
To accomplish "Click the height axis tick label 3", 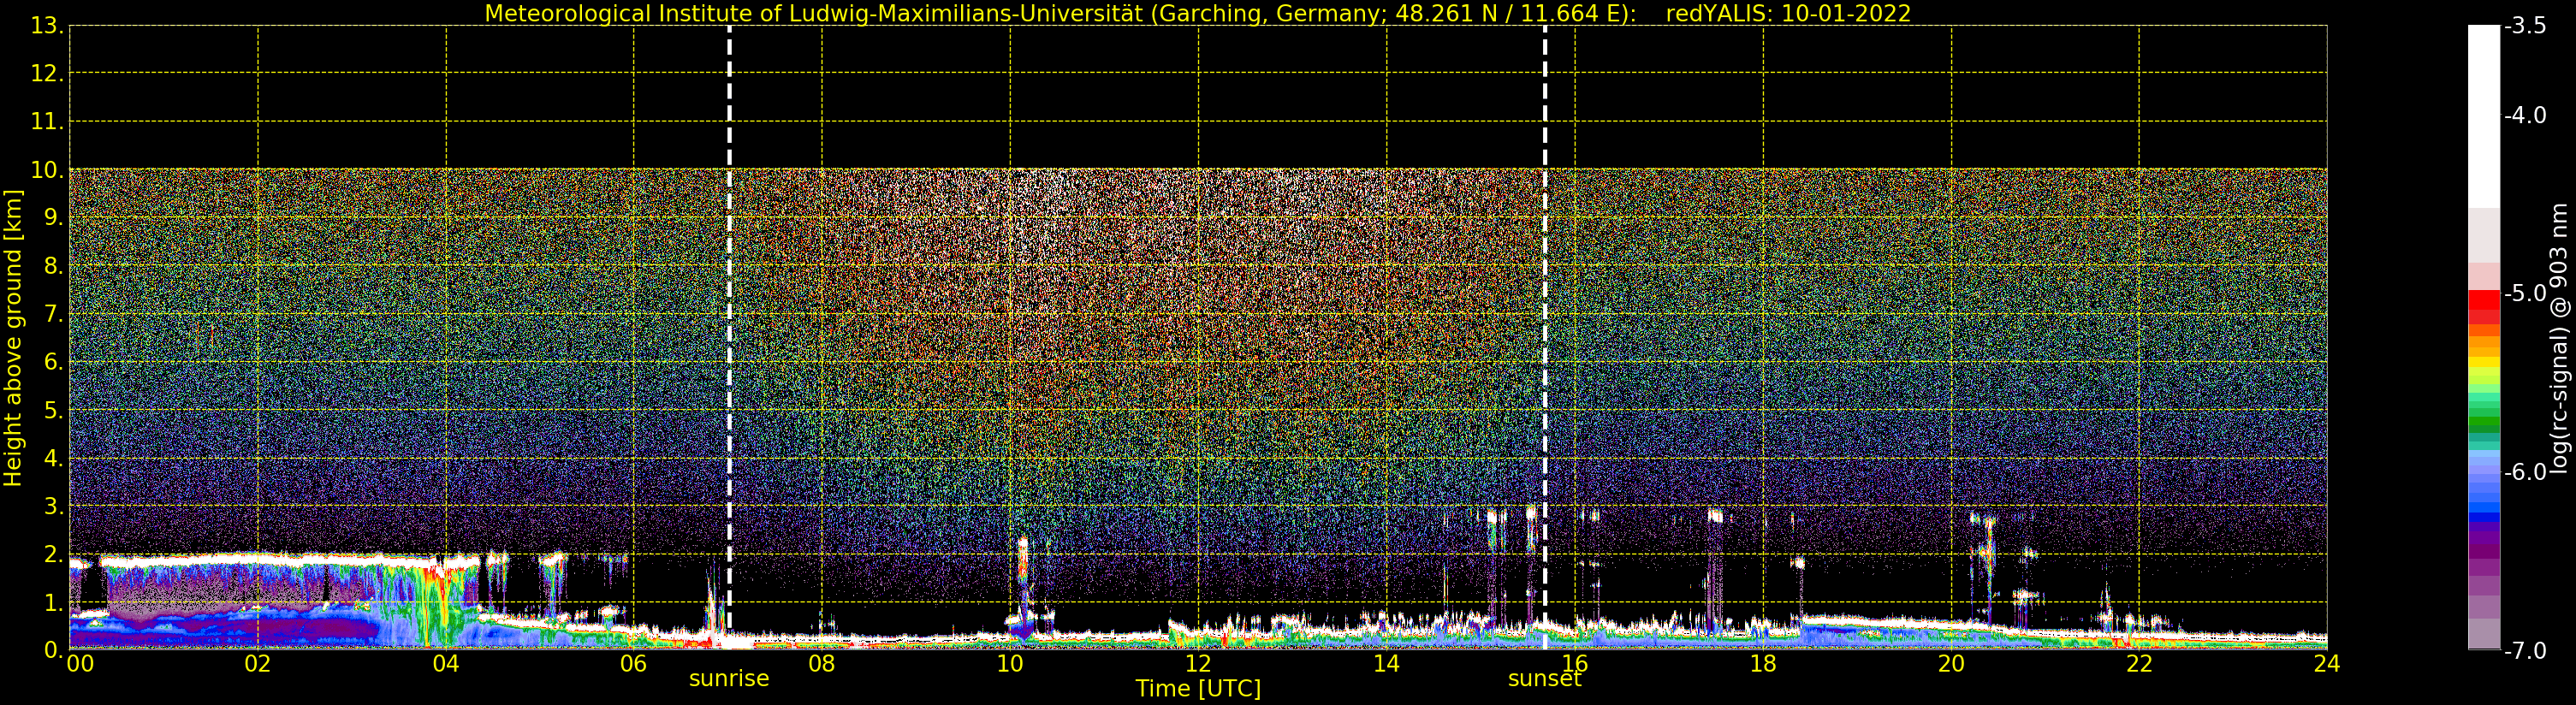I will pos(53,507).
